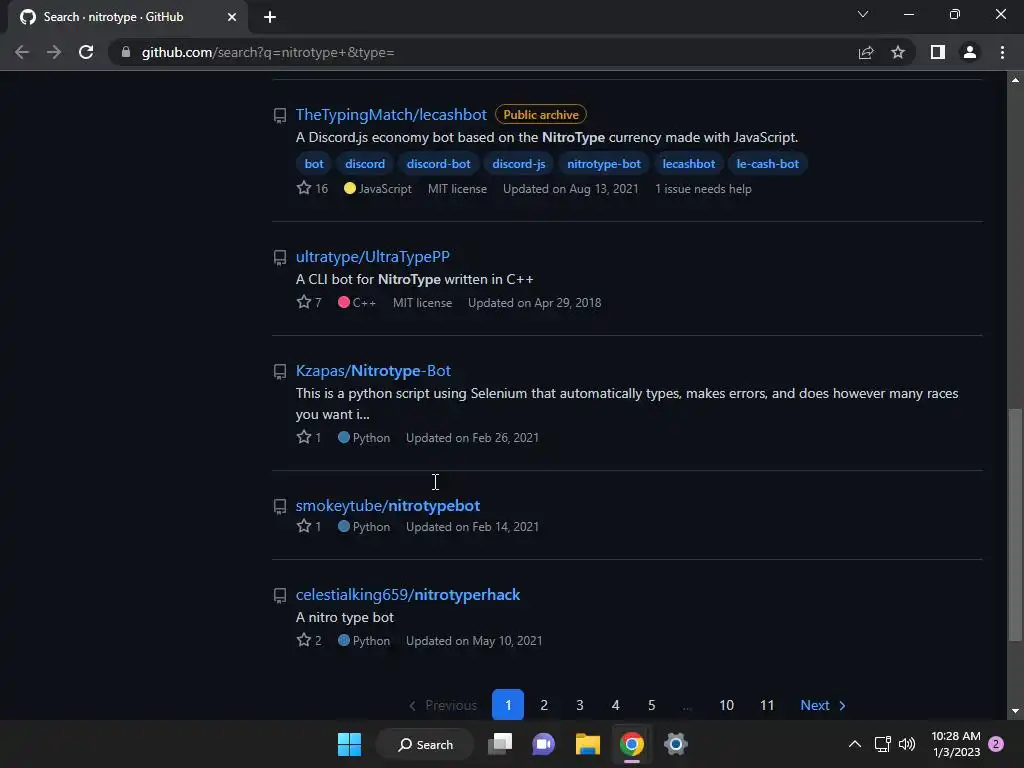Open the Windows Start menu
Viewport: 1024px width, 768px height.
coord(349,744)
